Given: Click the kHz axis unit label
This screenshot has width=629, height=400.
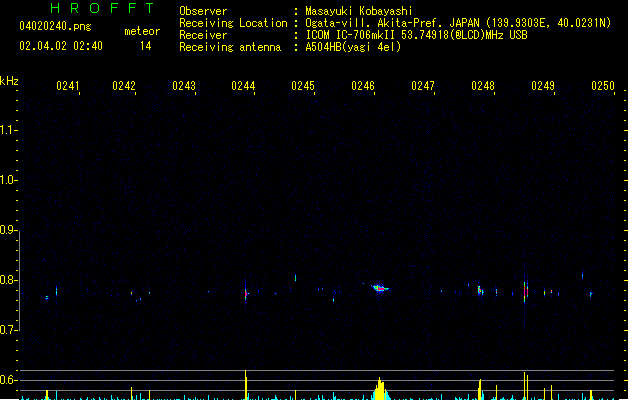Looking at the screenshot, I should click(x=9, y=81).
